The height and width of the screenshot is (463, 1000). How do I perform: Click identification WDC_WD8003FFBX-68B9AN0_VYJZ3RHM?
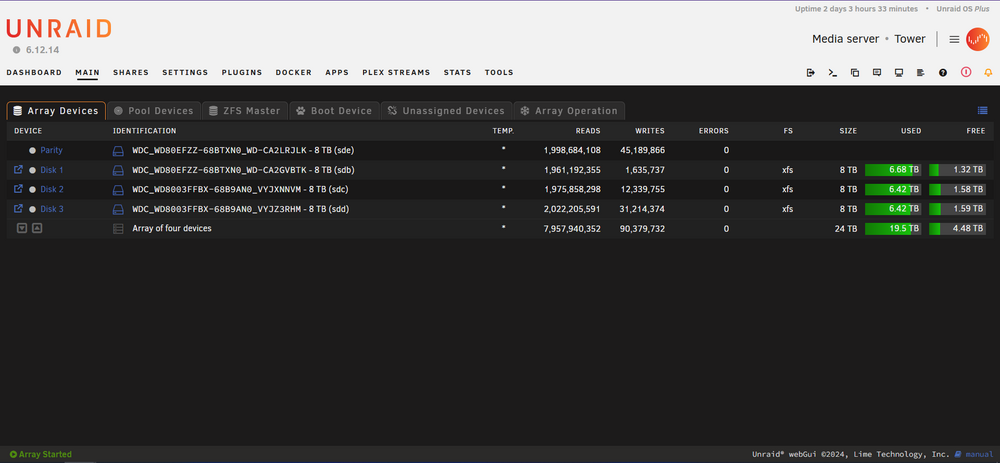(x=217, y=209)
